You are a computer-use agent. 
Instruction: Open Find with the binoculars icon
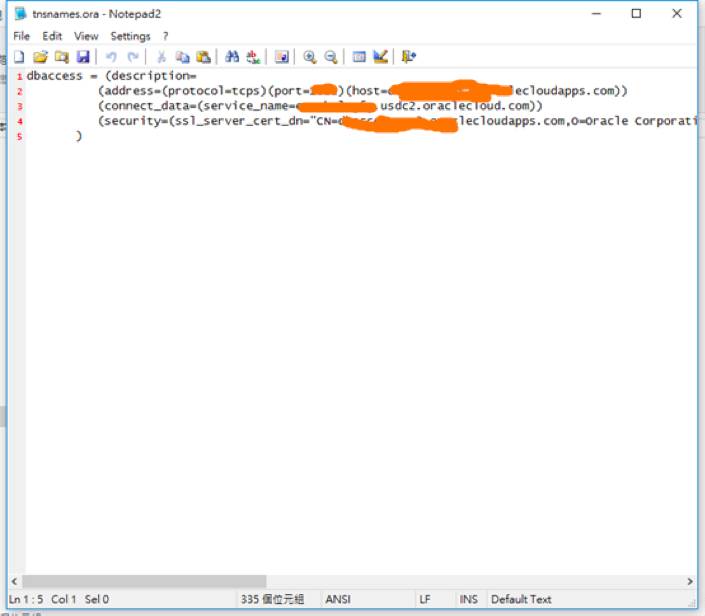[232, 57]
